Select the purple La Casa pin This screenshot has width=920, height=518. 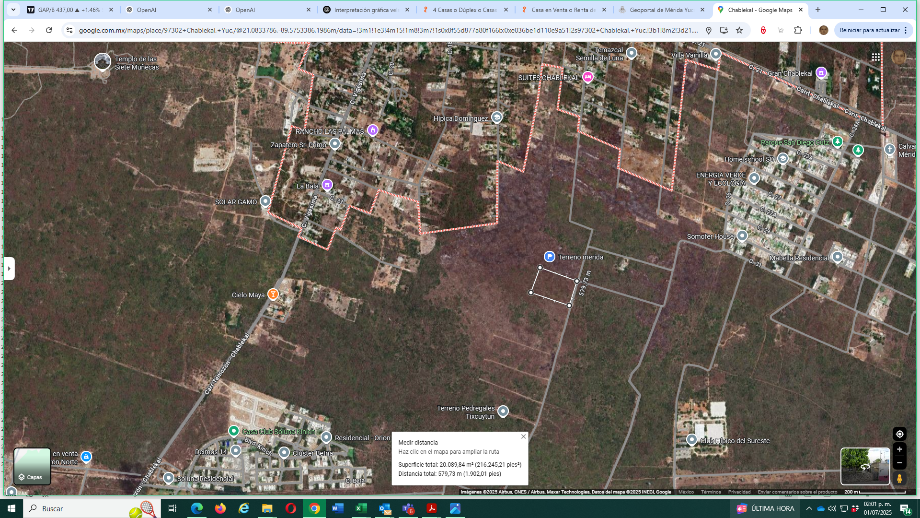[327, 185]
